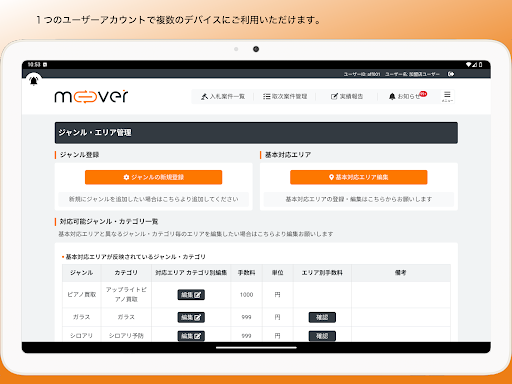Click the 備考 column header
The height and width of the screenshot is (384, 512).
pyautogui.click(x=401, y=273)
